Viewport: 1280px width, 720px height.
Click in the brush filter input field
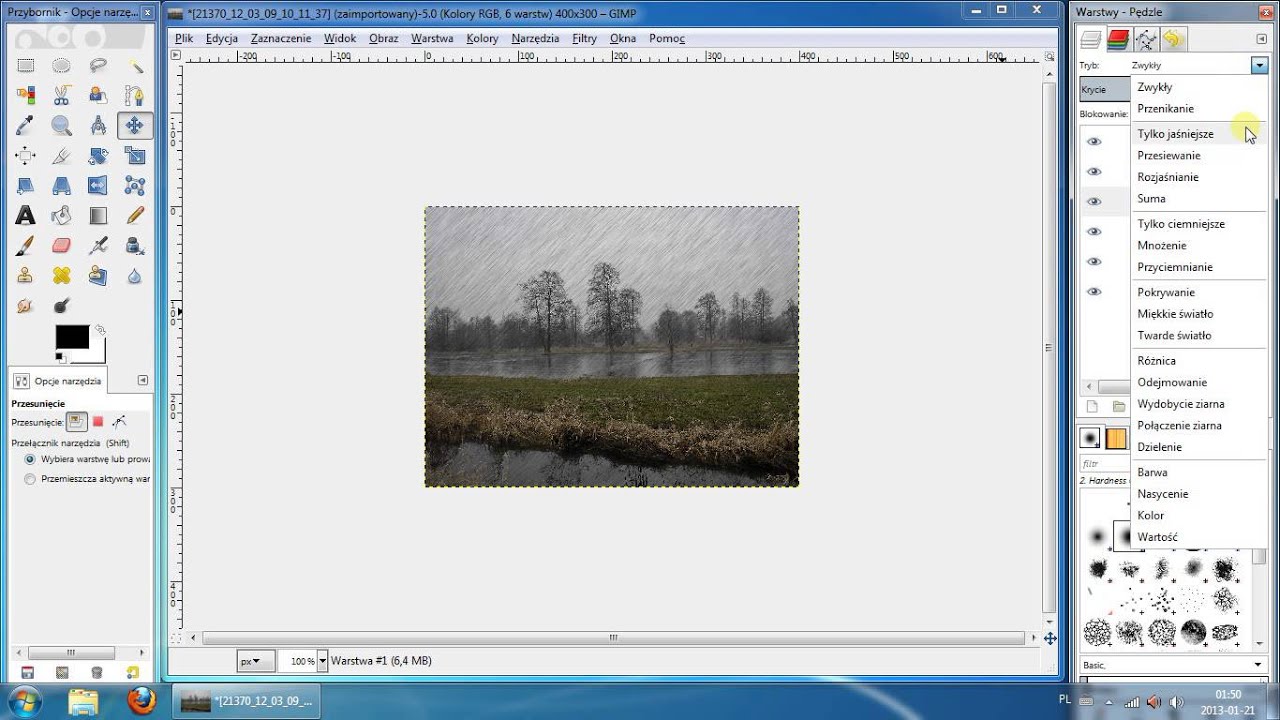pos(1104,464)
